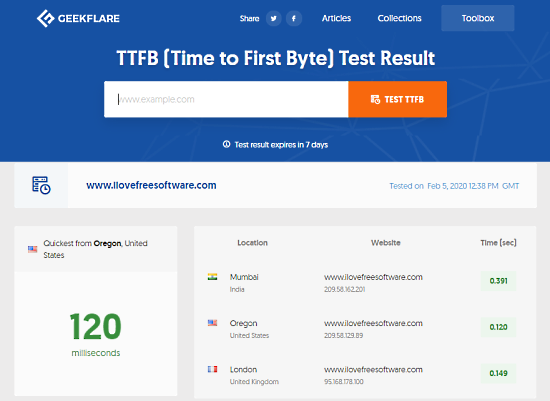
Task: Click the TTFB test clock icon
Action: coord(41,185)
